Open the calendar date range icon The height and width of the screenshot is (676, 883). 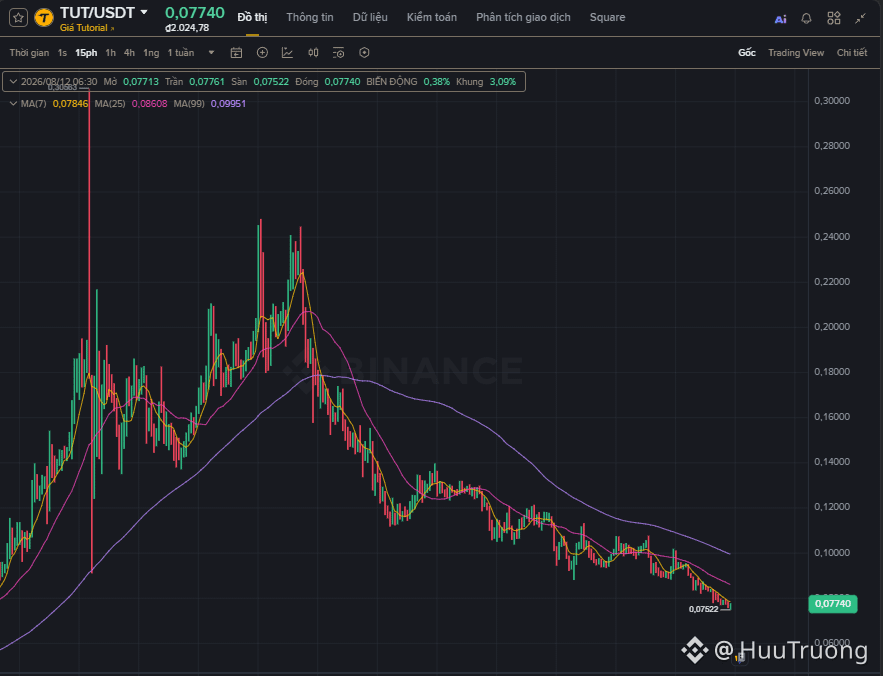(x=237, y=53)
